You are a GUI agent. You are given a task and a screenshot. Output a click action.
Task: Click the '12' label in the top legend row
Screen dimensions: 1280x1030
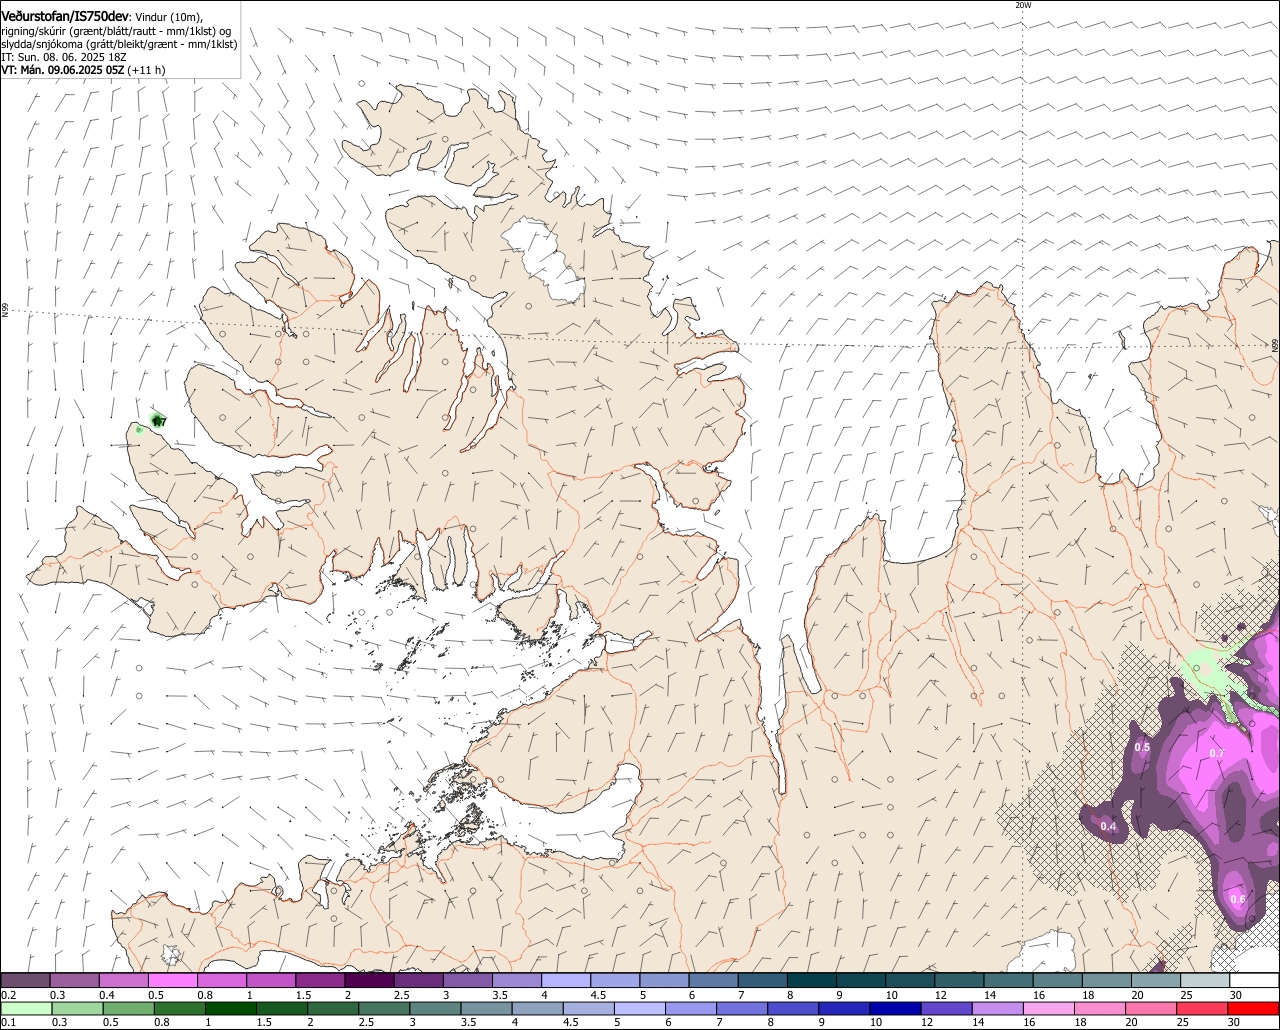pos(940,995)
